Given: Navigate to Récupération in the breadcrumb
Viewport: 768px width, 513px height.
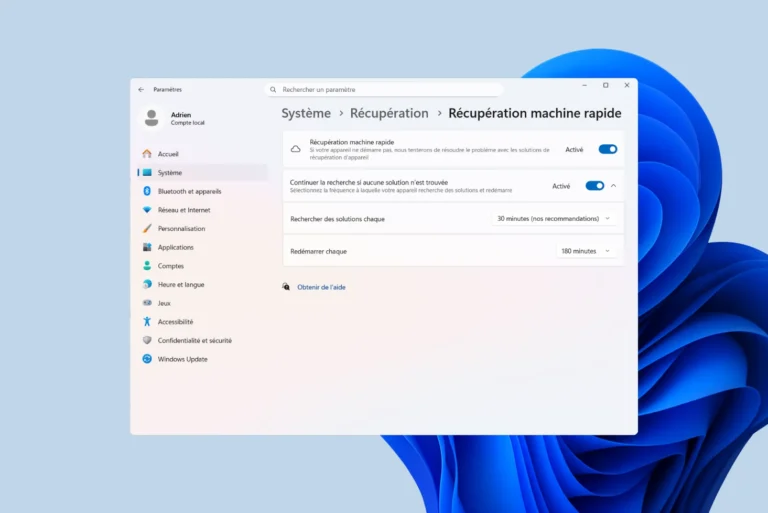Looking at the screenshot, I should point(389,113).
